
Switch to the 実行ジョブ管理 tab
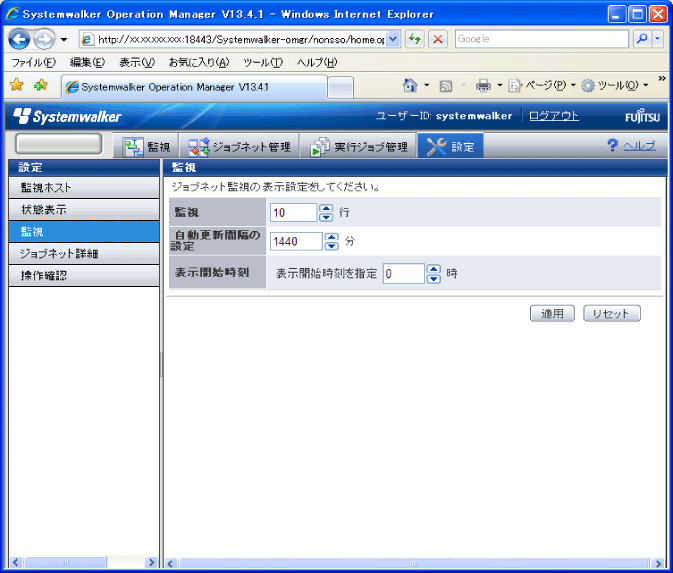coord(359,147)
